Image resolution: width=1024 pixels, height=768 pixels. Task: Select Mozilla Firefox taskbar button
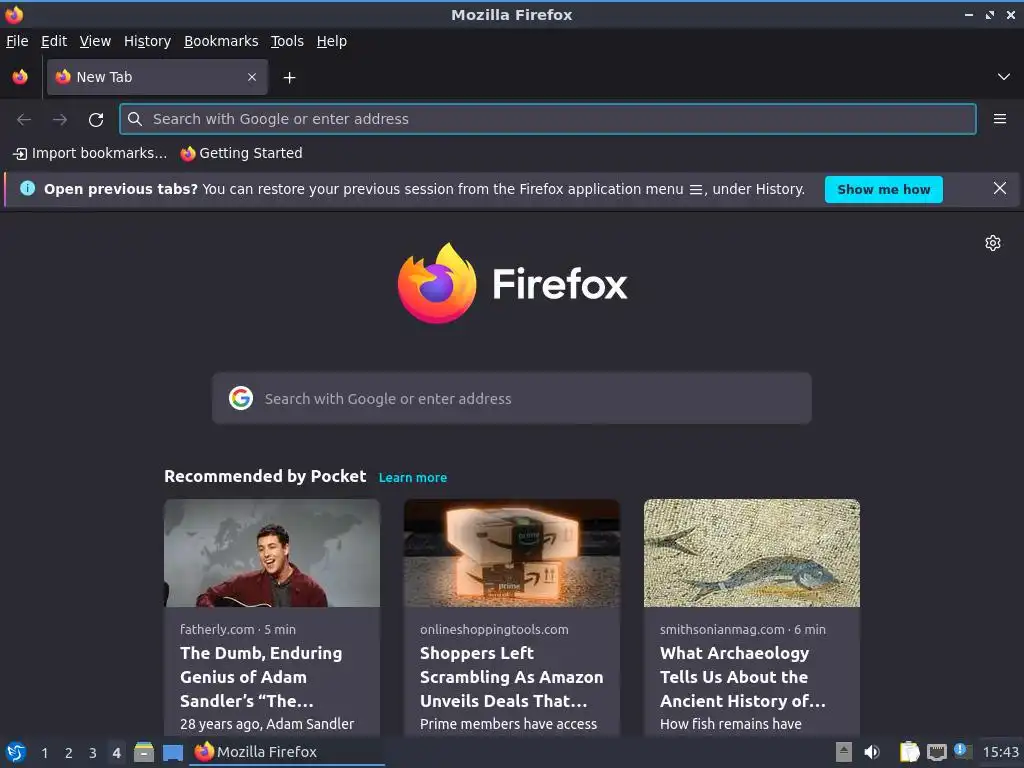click(x=287, y=752)
